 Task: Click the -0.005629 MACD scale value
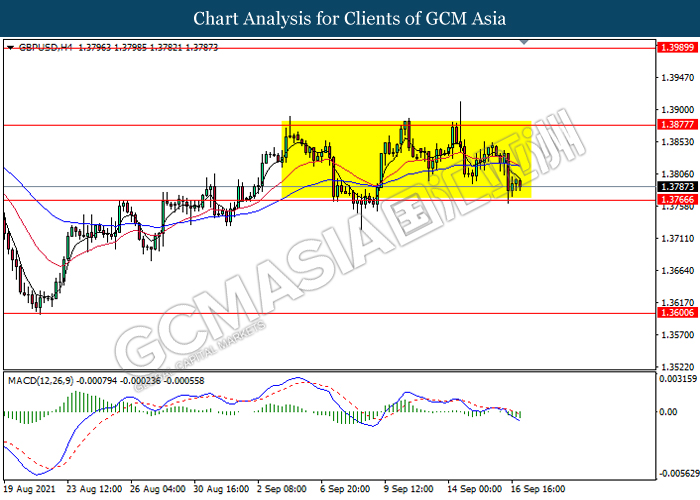pyautogui.click(x=679, y=473)
